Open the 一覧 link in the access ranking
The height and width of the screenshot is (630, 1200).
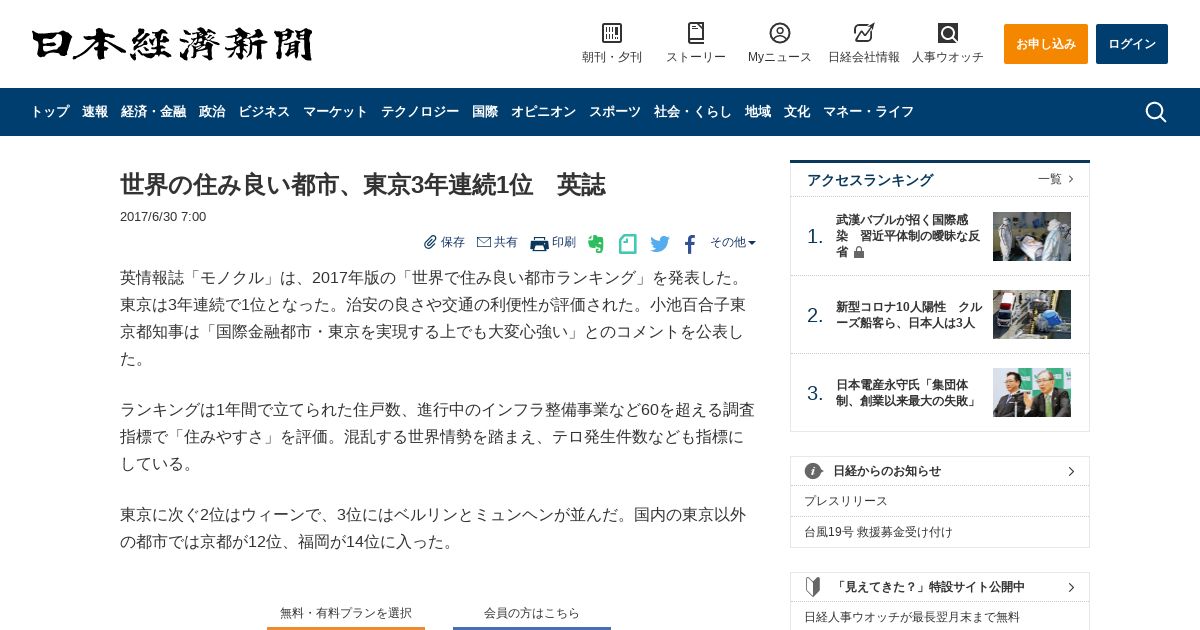[1056, 179]
